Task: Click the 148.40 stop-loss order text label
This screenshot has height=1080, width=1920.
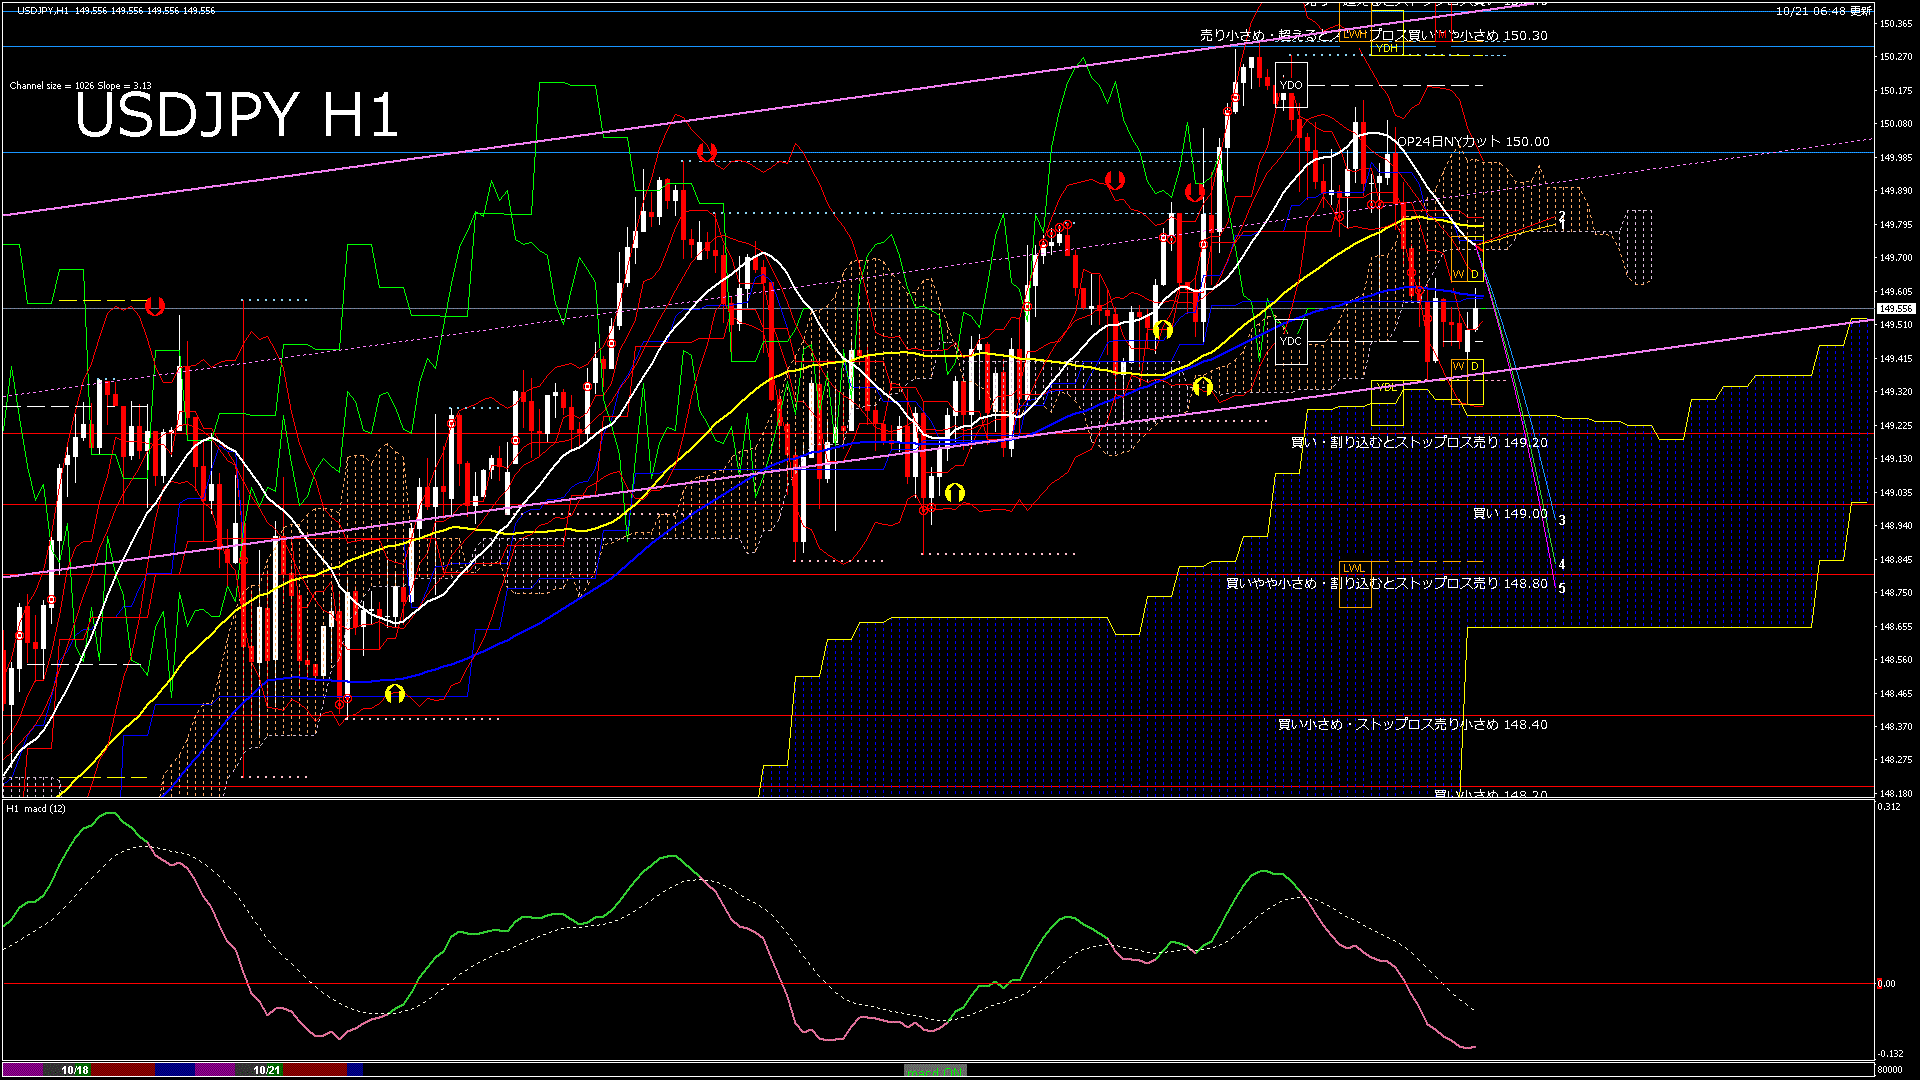Action: pyautogui.click(x=1412, y=724)
